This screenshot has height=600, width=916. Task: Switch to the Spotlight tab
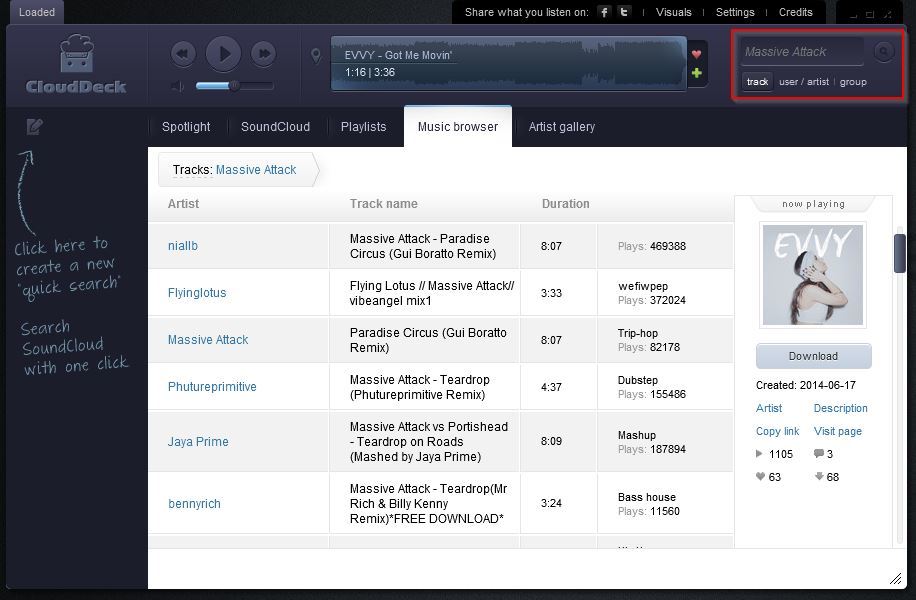(x=186, y=127)
